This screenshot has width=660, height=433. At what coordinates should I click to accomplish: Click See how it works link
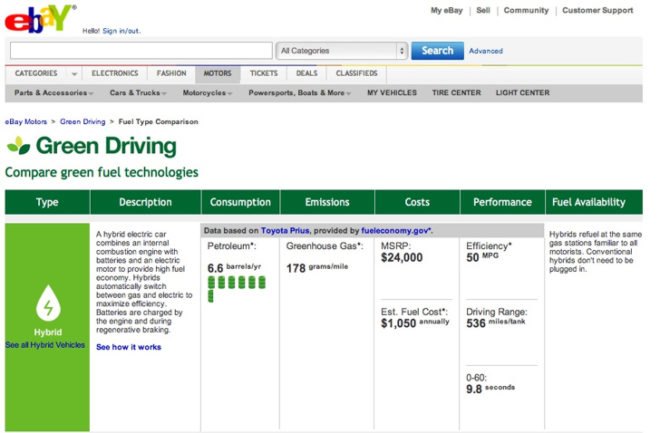pyautogui.click(x=129, y=347)
